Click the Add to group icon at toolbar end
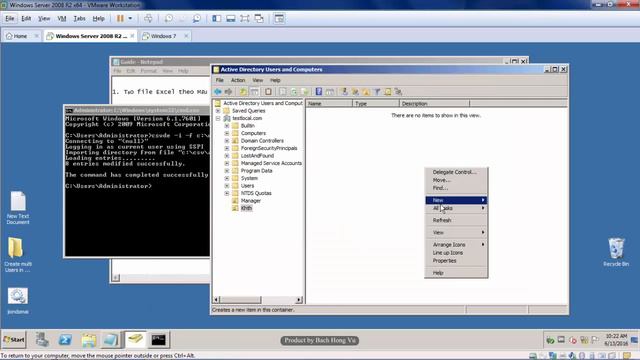The width and height of the screenshot is (640, 360). pyautogui.click(x=398, y=92)
